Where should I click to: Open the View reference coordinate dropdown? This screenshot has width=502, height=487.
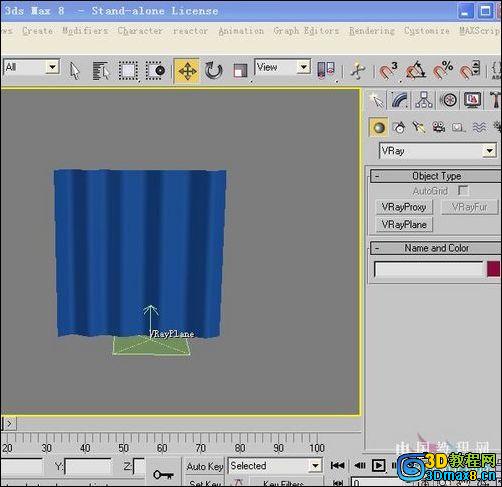(x=282, y=68)
